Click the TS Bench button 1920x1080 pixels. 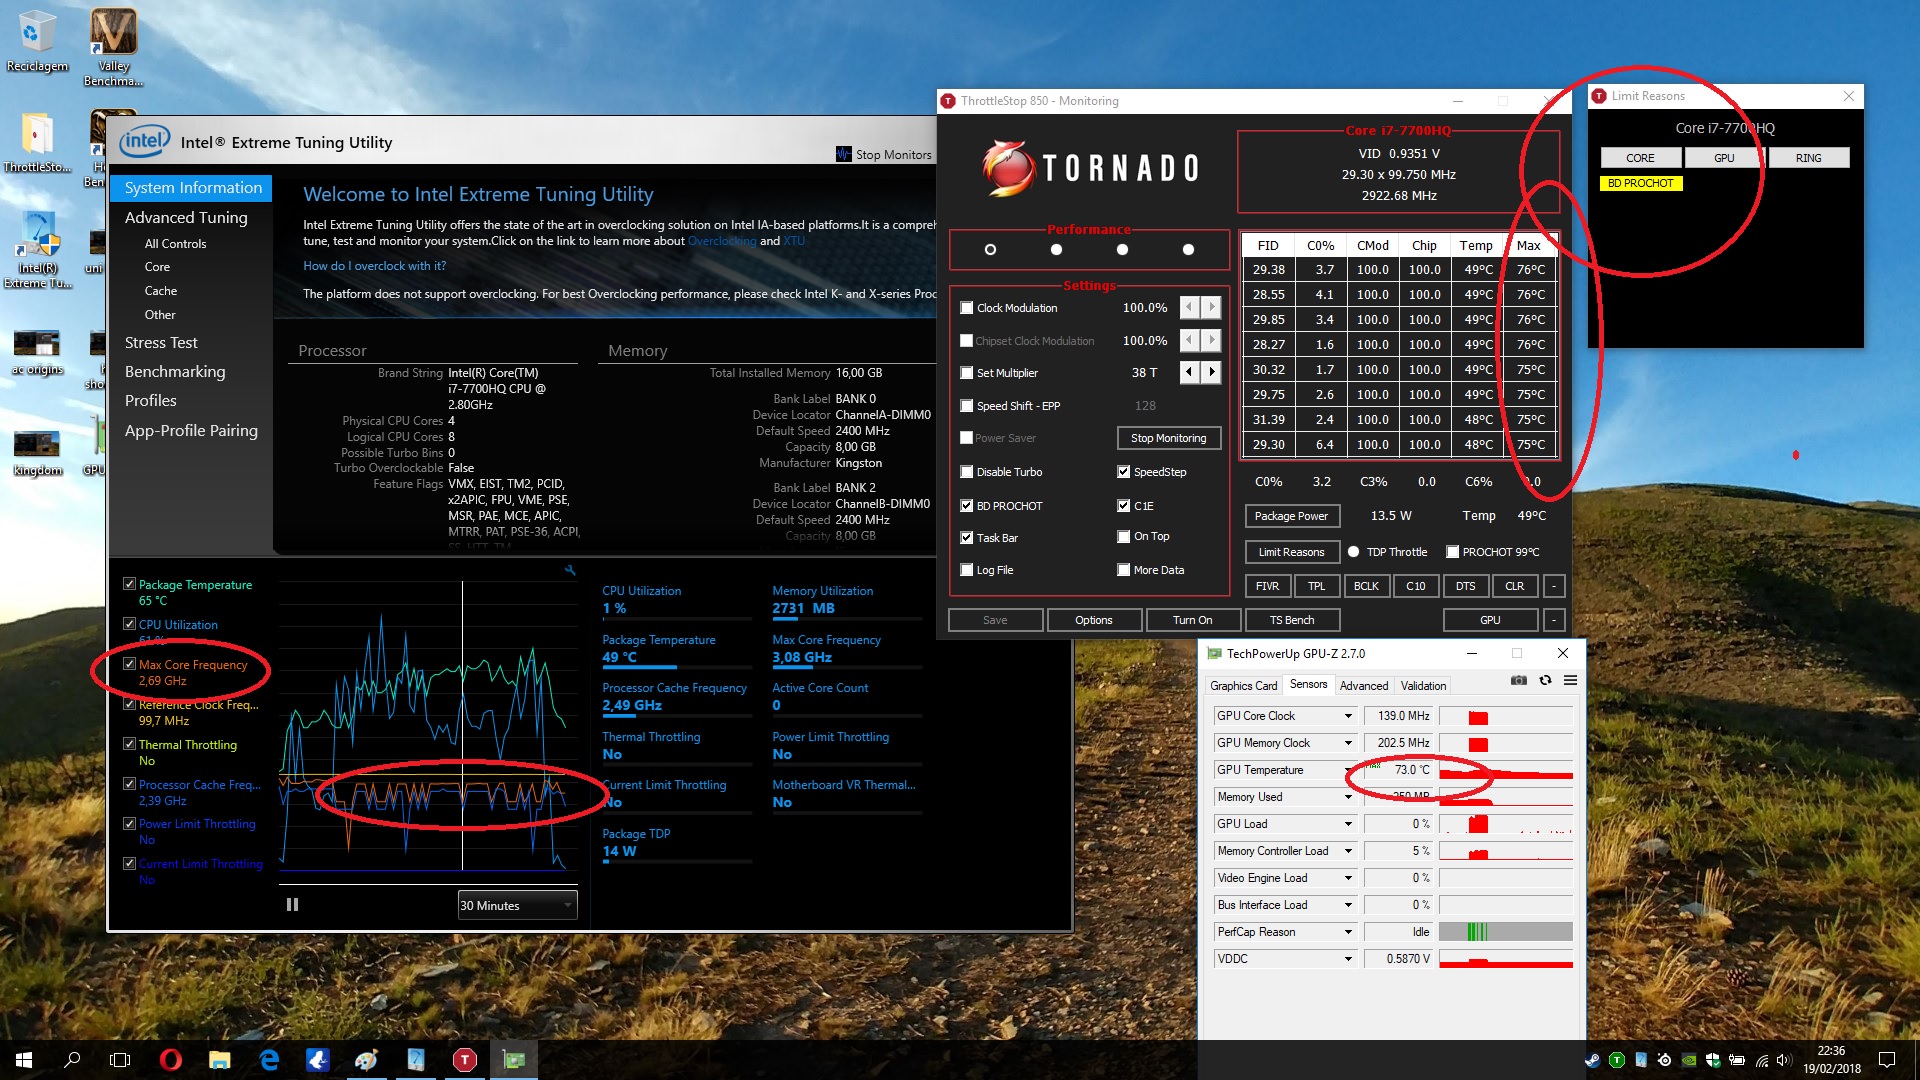pyautogui.click(x=1292, y=620)
